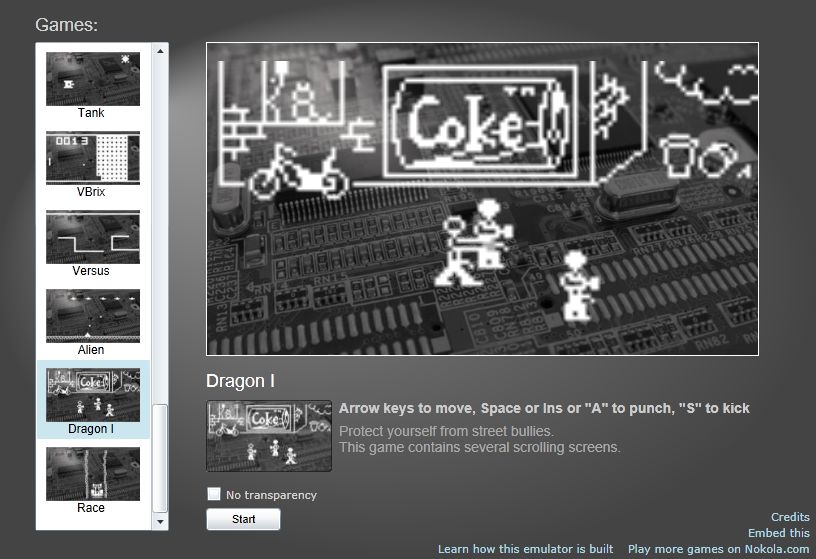The width and height of the screenshot is (816, 559).
Task: Click the small Dragon I preview beside description
Action: (x=269, y=436)
